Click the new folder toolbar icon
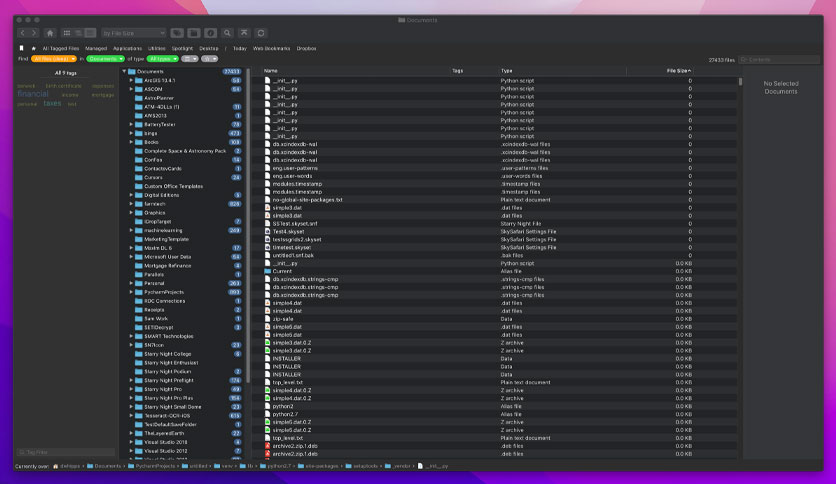Image resolution: width=836 pixels, height=484 pixels. point(194,33)
